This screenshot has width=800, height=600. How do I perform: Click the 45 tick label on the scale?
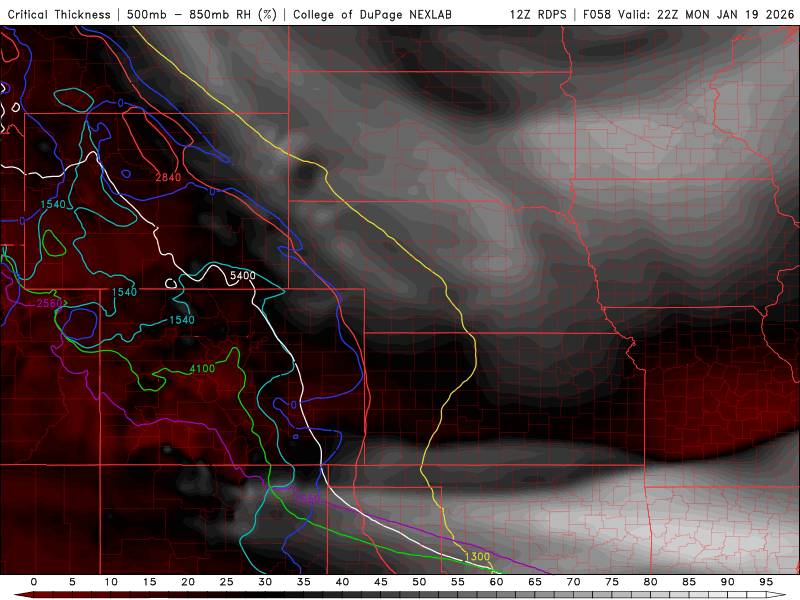tap(381, 582)
